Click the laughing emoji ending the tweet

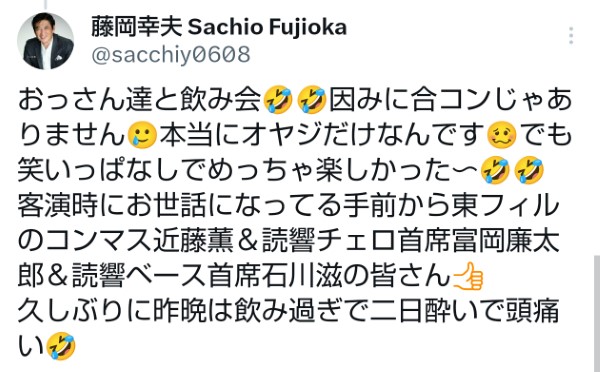[60, 346]
